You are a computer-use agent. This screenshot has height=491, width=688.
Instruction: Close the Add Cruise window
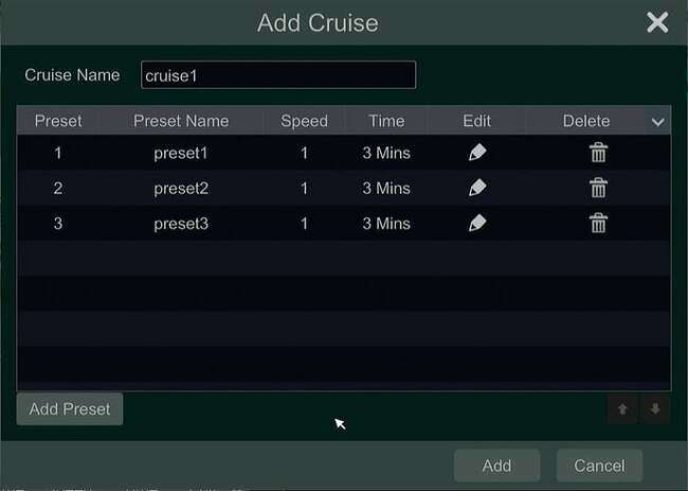pyautogui.click(x=657, y=22)
